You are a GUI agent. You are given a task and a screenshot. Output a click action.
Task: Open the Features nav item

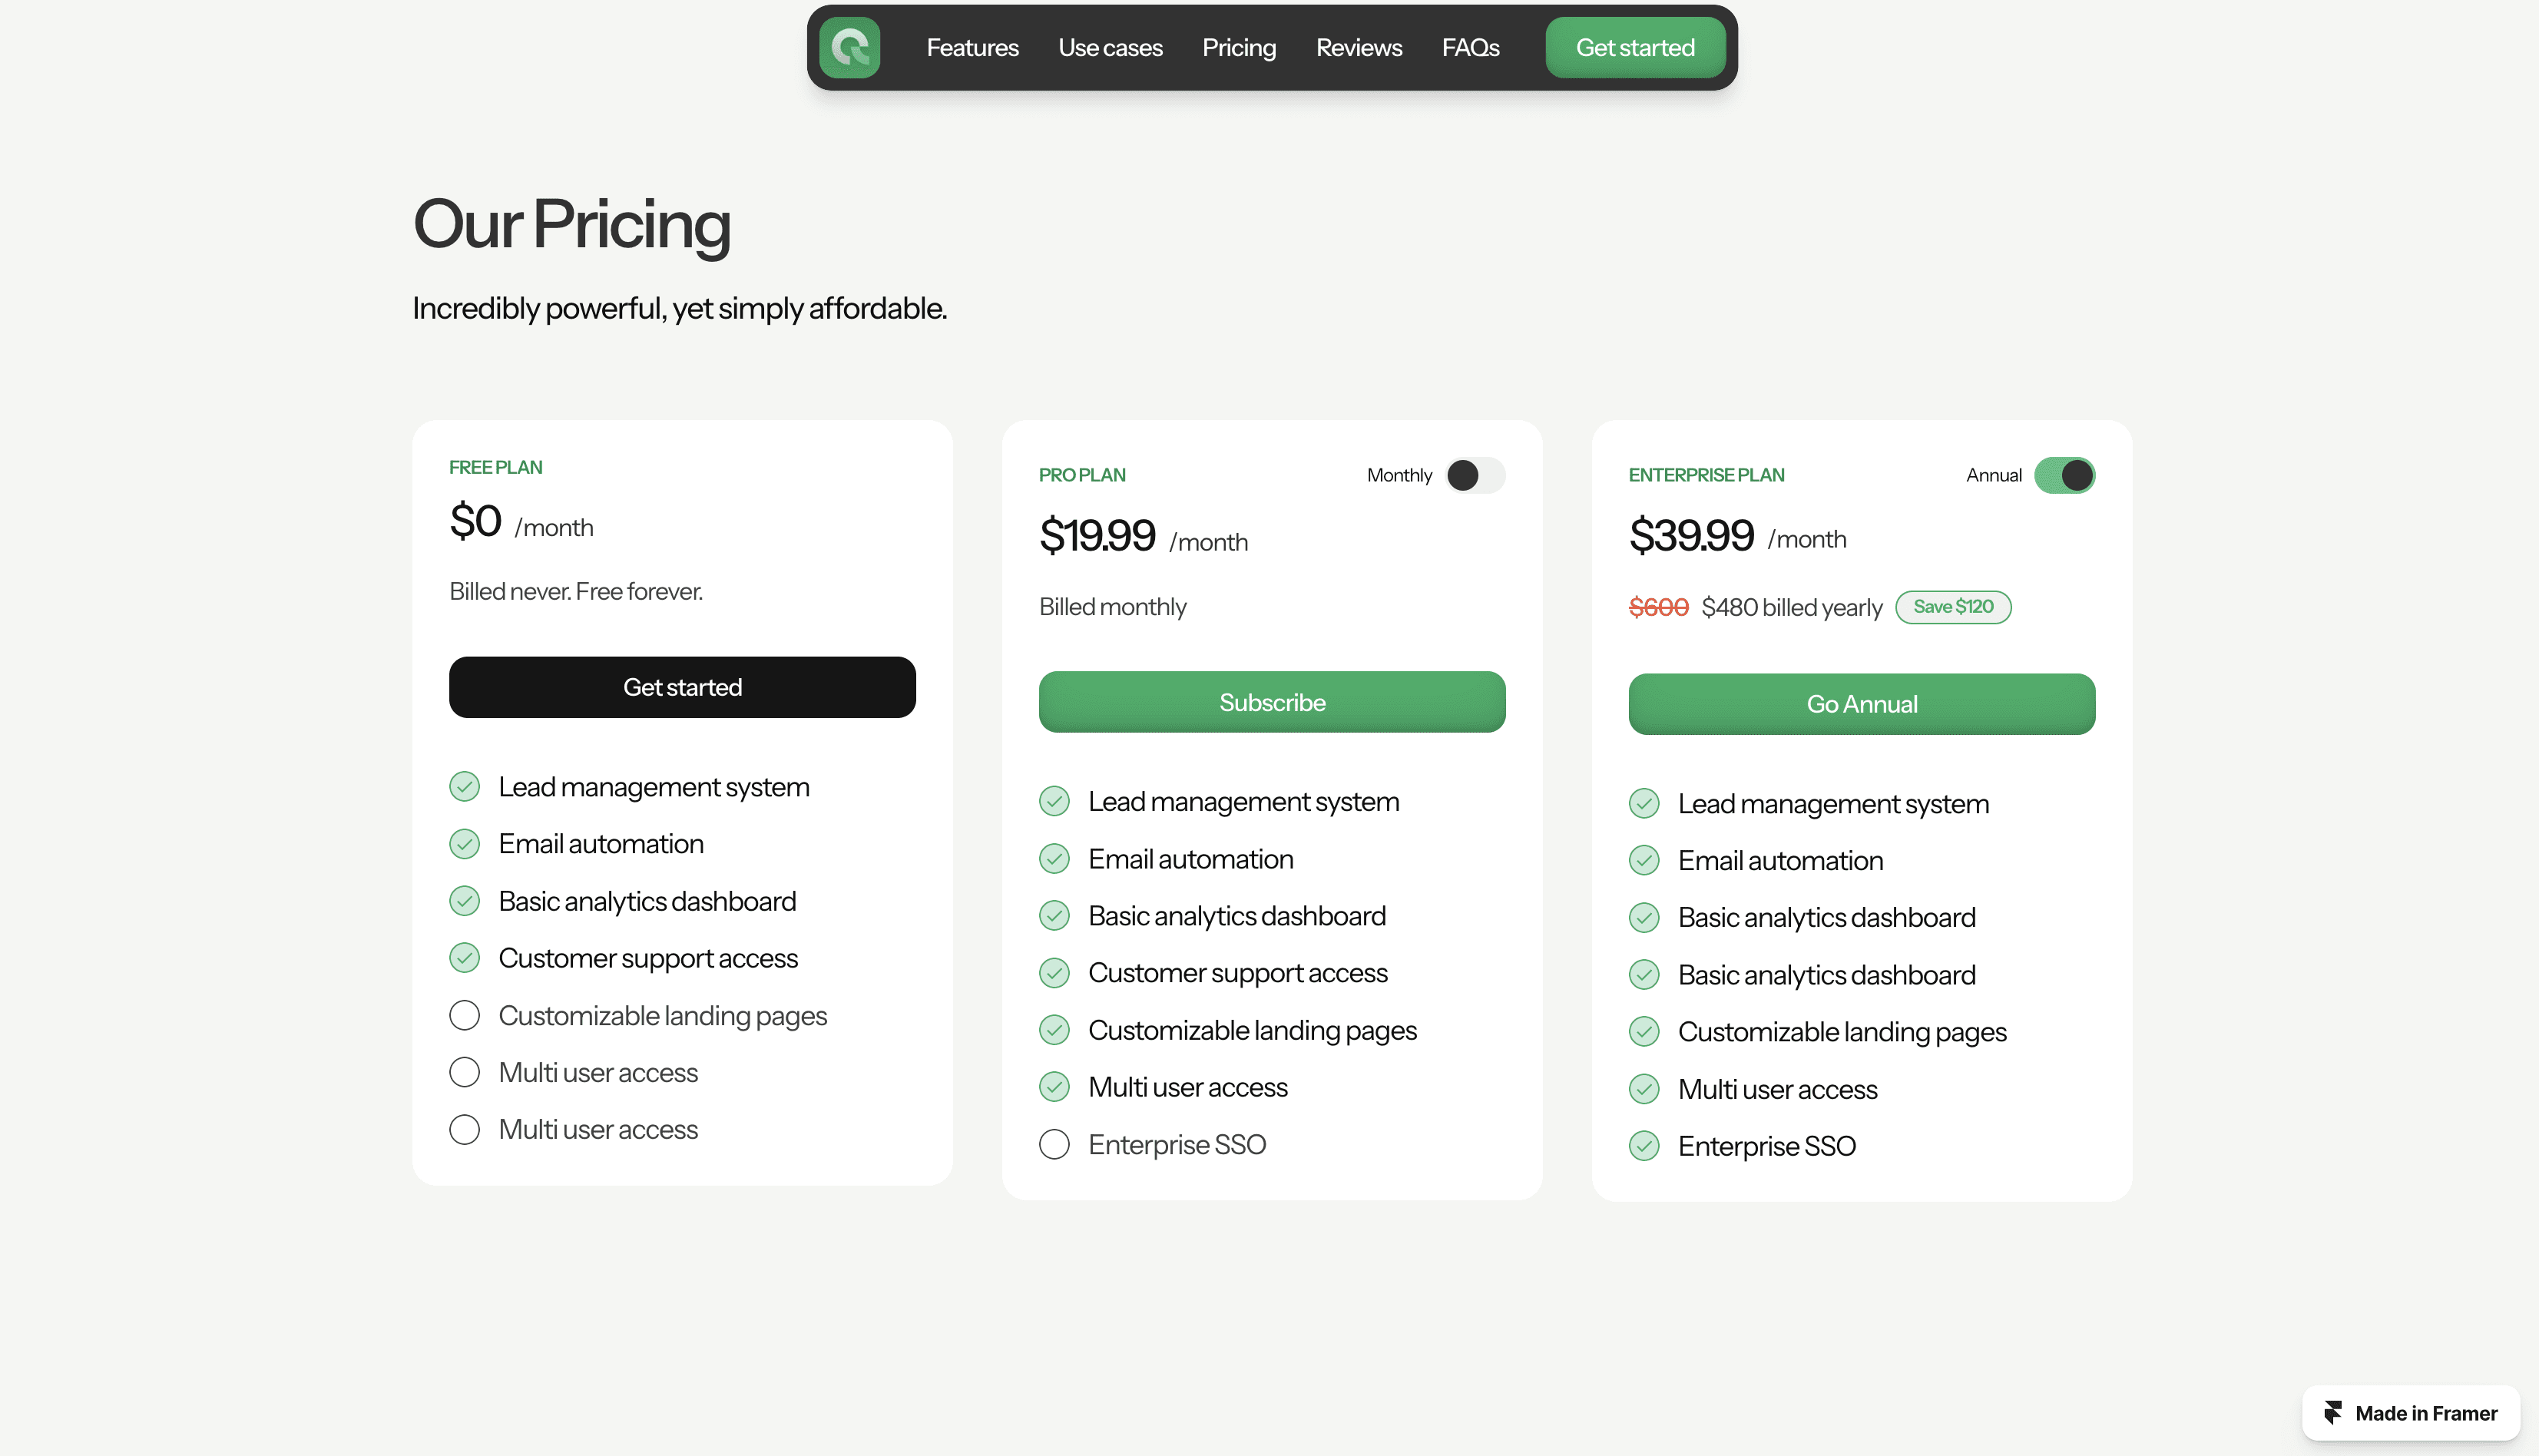972,47
